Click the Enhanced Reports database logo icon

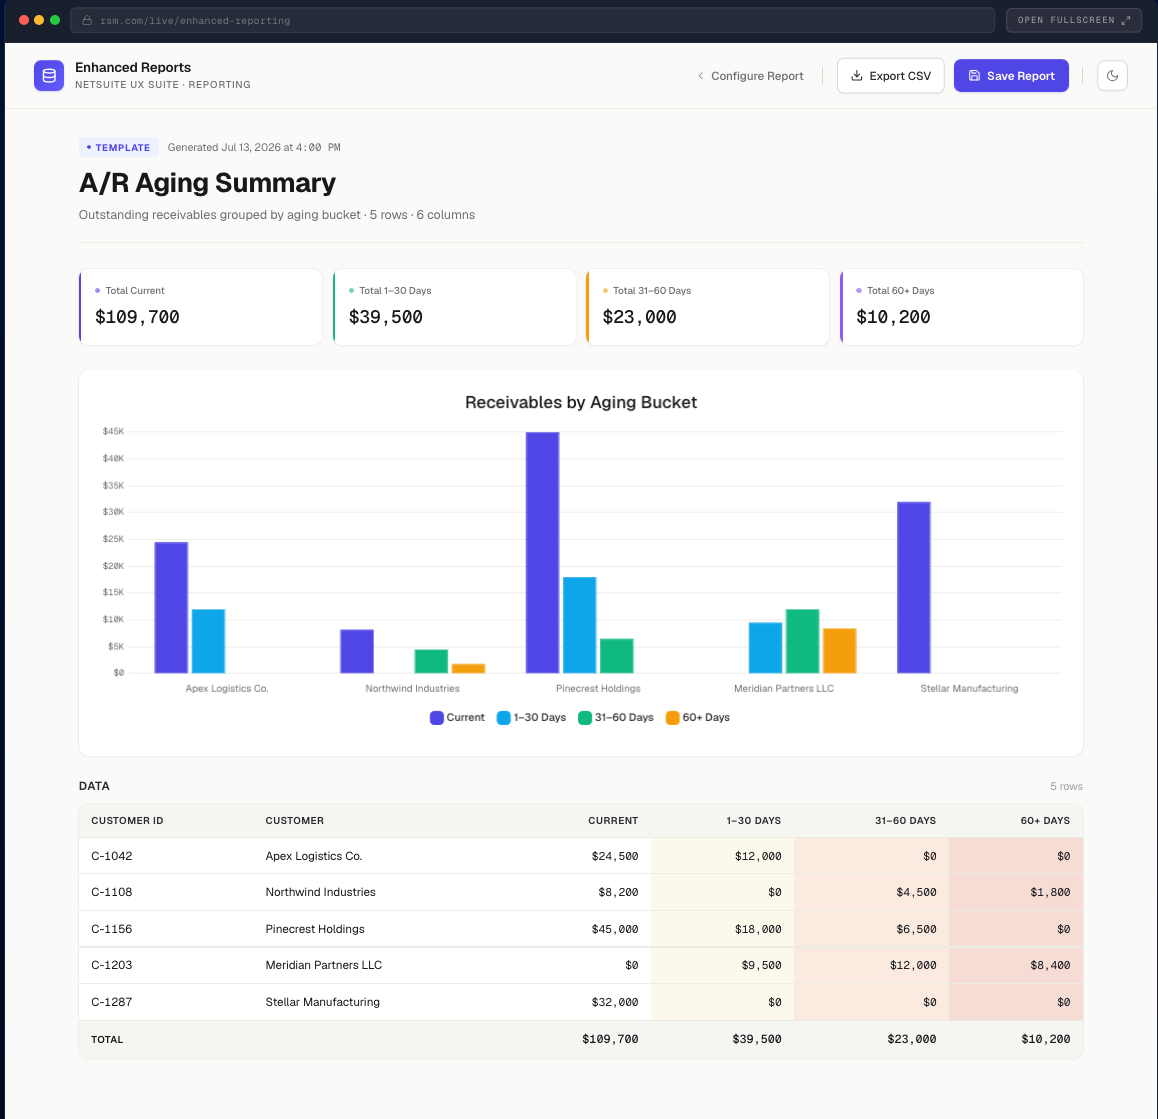[49, 75]
